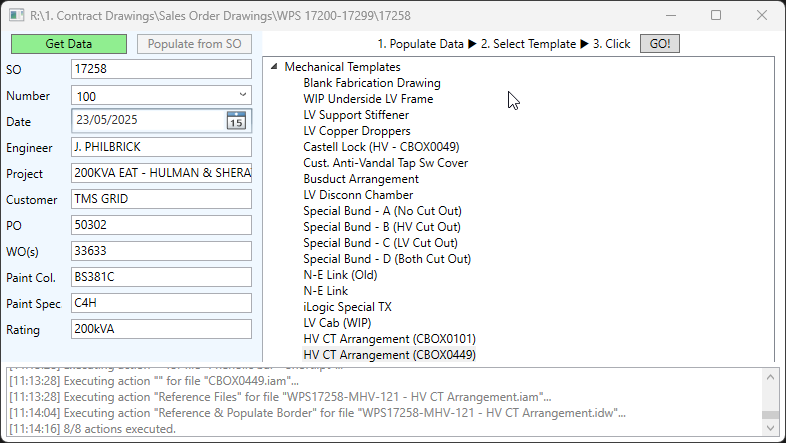The width and height of the screenshot is (786, 443).
Task: Pick the iLogic Special TX template
Action: click(x=347, y=307)
